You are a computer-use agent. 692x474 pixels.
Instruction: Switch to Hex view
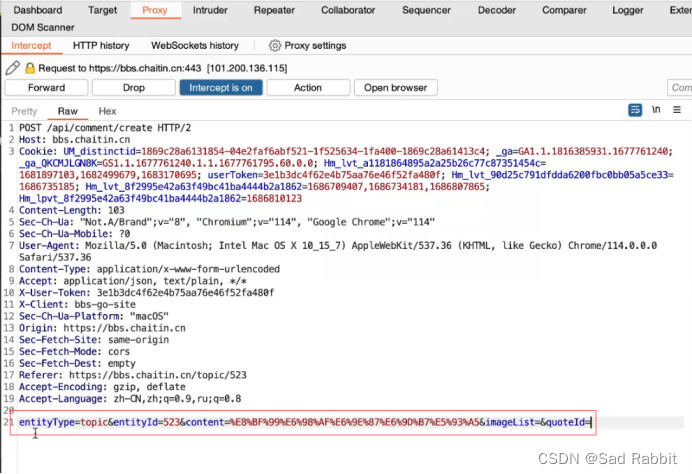point(107,111)
